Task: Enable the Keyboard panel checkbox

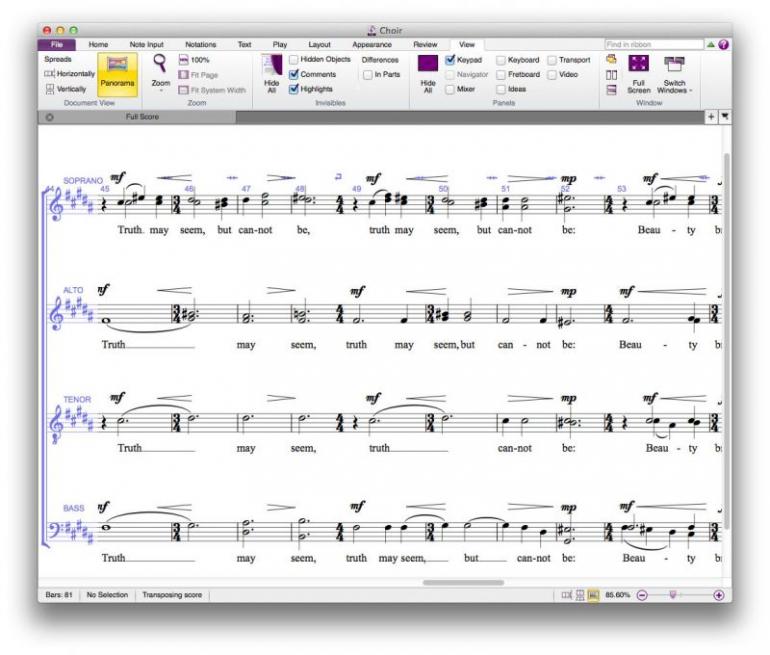Action: tap(500, 60)
